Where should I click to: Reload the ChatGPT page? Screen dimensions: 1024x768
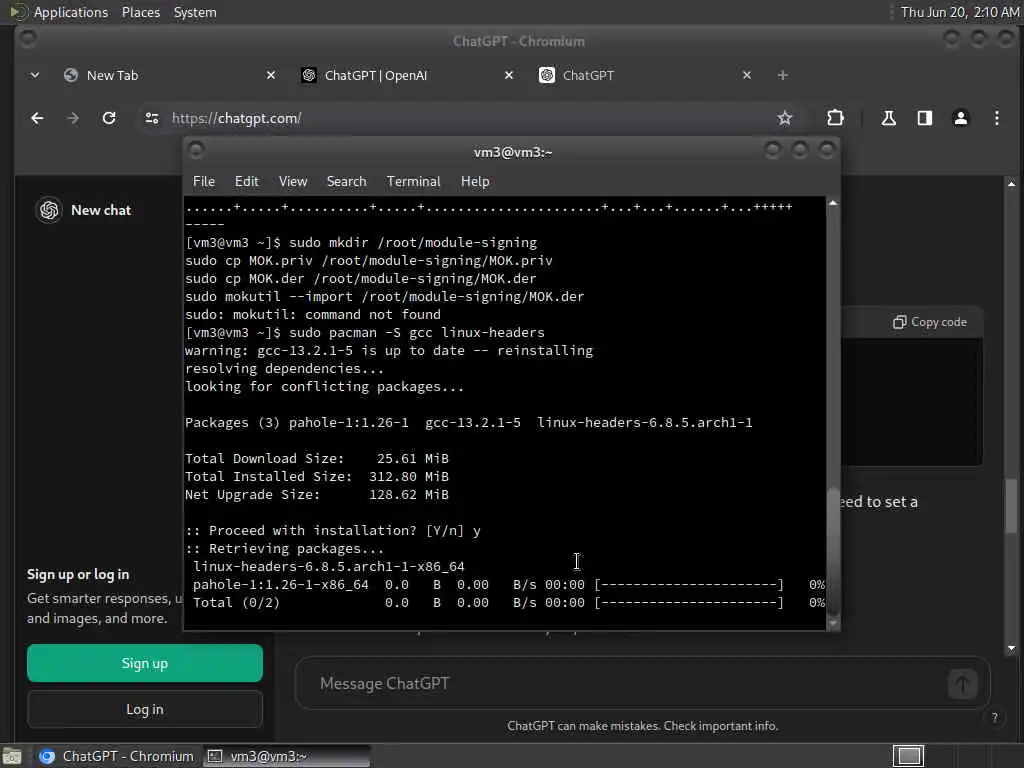click(109, 118)
